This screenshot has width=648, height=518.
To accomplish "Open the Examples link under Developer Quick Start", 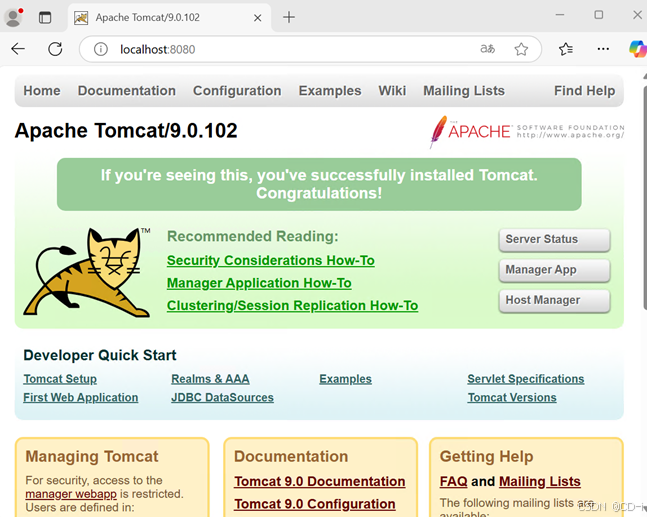I will (x=345, y=379).
